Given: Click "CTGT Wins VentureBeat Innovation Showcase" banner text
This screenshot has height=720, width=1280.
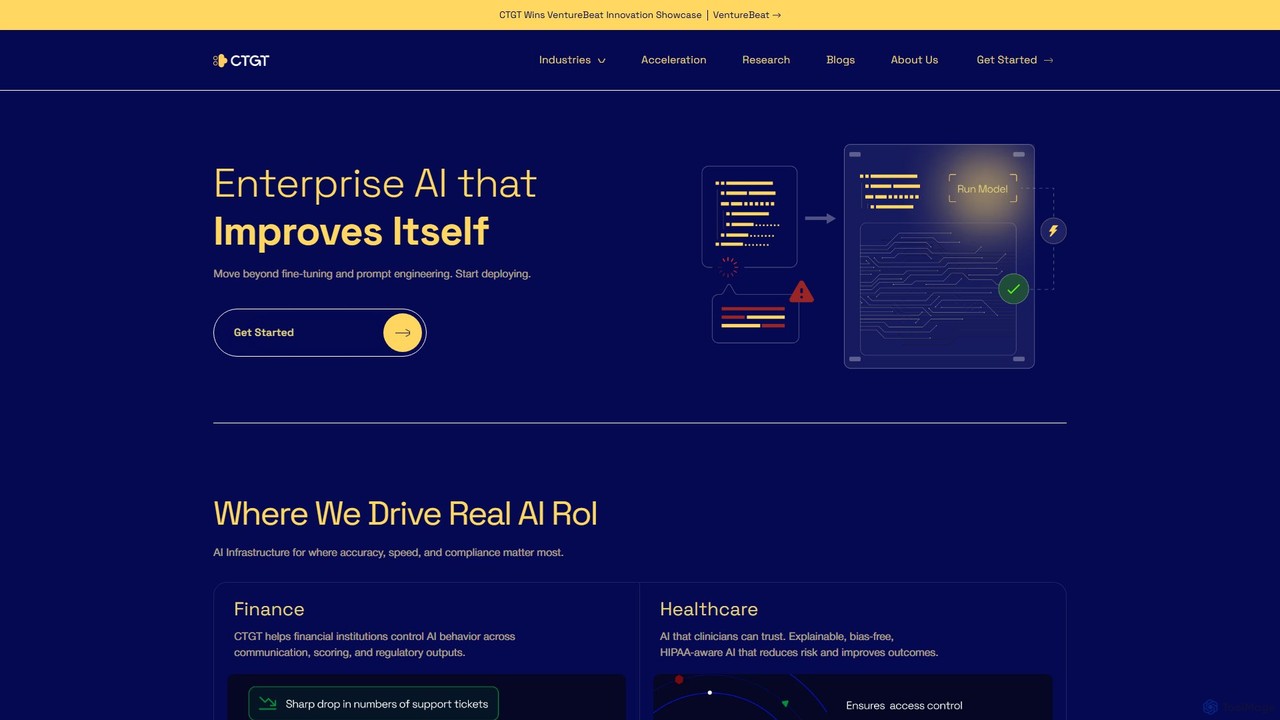Looking at the screenshot, I should 600,15.
